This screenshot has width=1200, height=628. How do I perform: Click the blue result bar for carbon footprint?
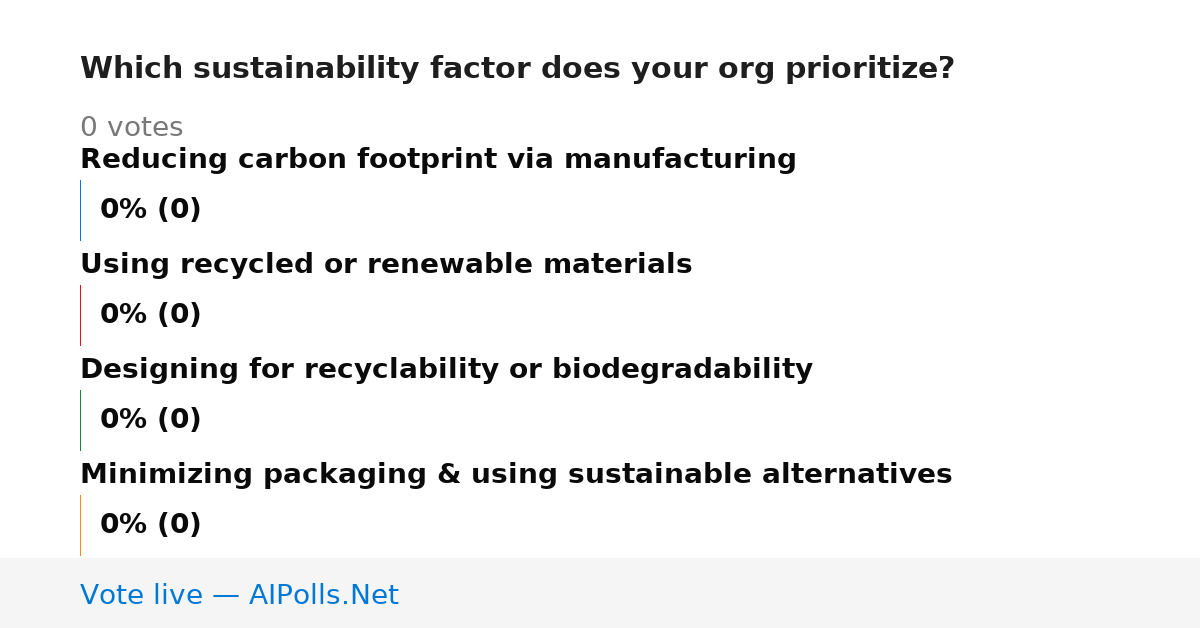80,210
